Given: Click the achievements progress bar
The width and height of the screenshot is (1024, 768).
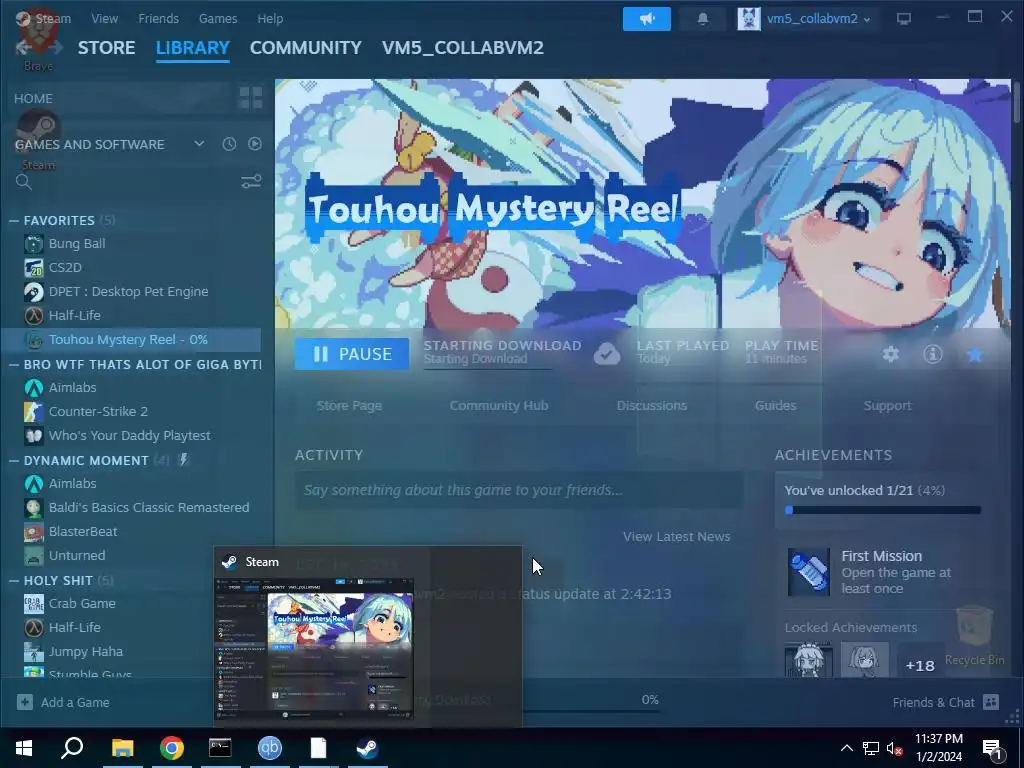Looking at the screenshot, I should click(883, 510).
